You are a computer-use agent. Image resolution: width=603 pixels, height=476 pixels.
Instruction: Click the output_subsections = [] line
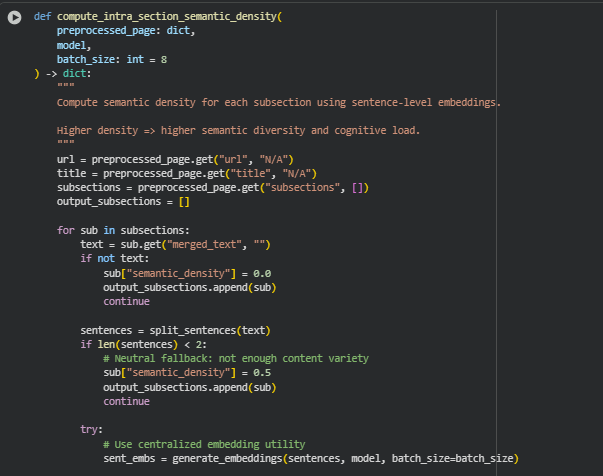(x=123, y=201)
